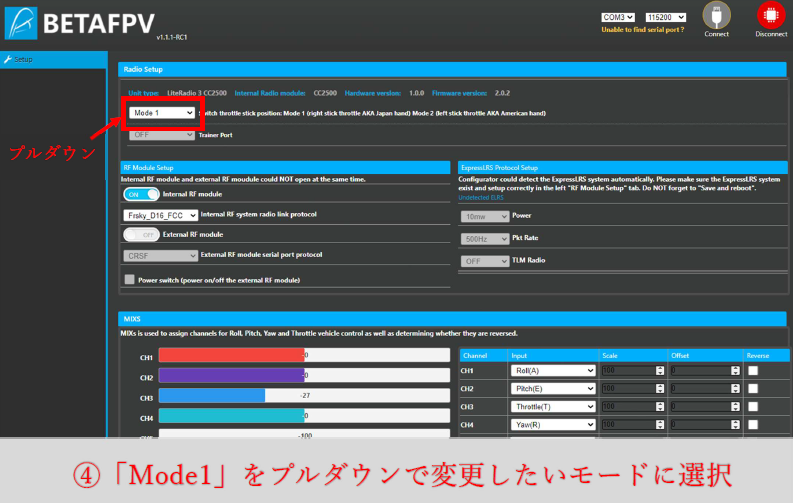Viewport: 793px width, 503px height.
Task: Click the CH1 Scale stepper arrows
Action: tap(659, 371)
